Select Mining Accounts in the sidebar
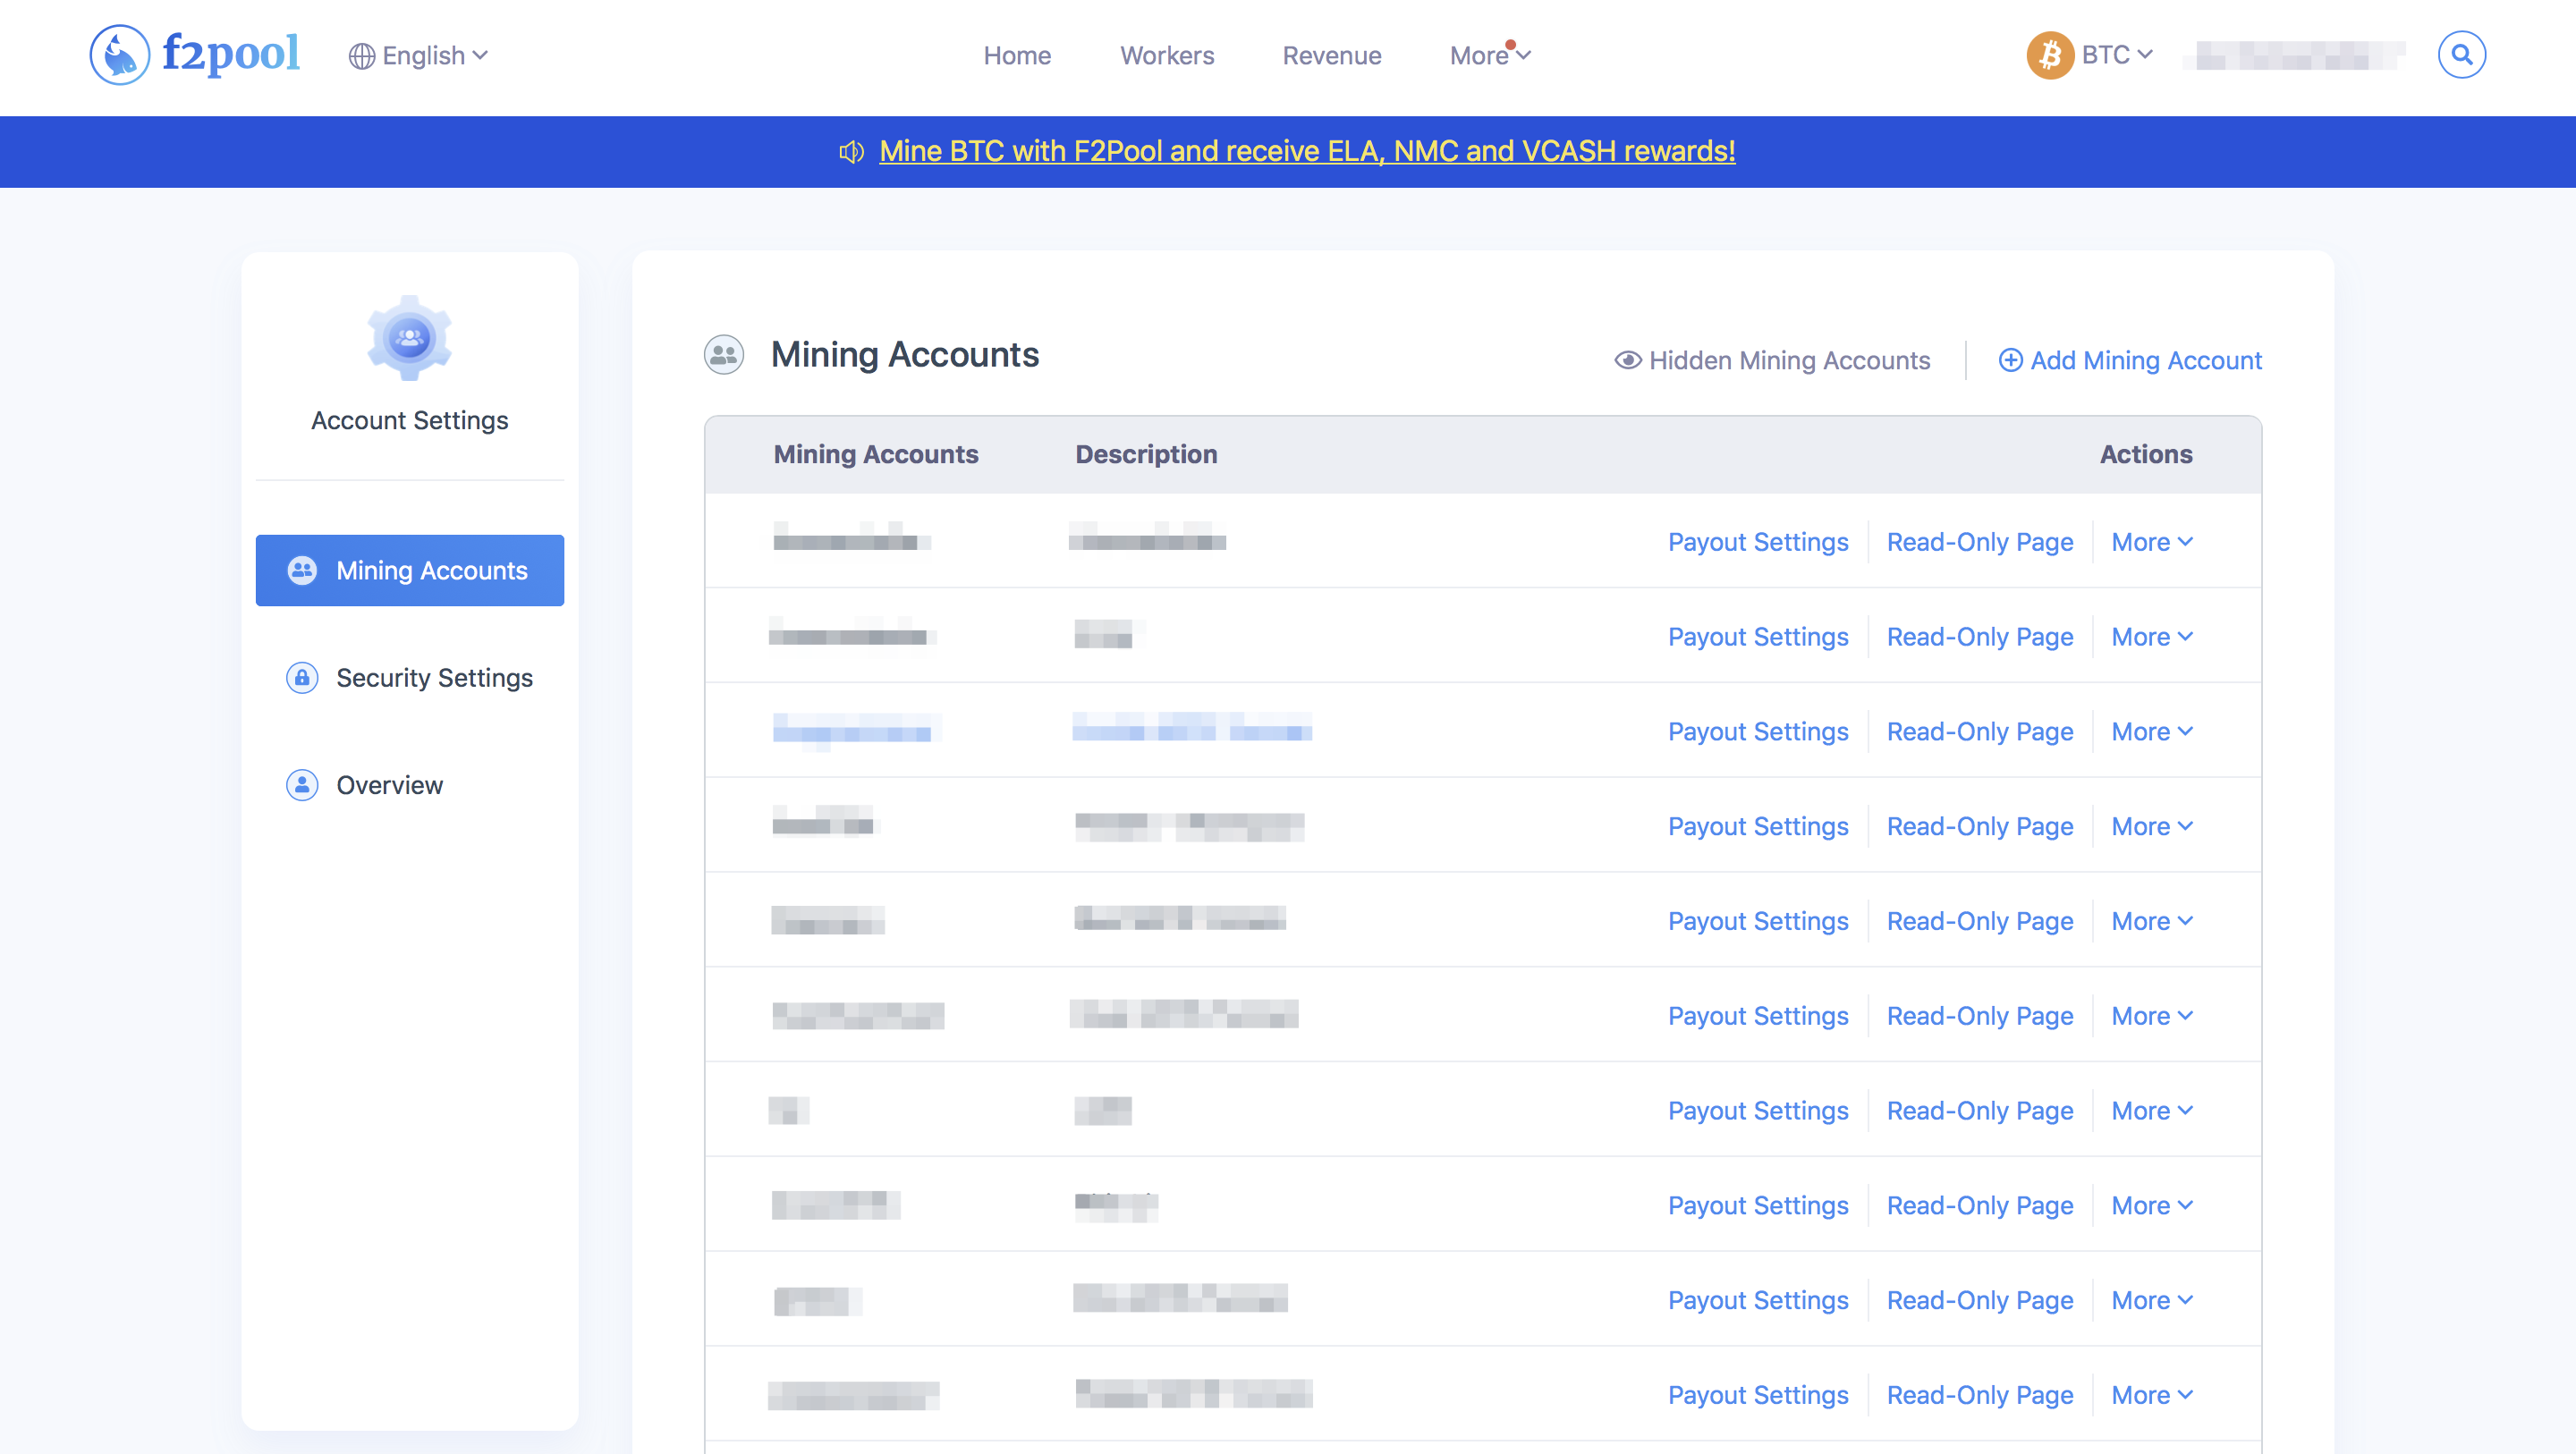 coord(410,570)
